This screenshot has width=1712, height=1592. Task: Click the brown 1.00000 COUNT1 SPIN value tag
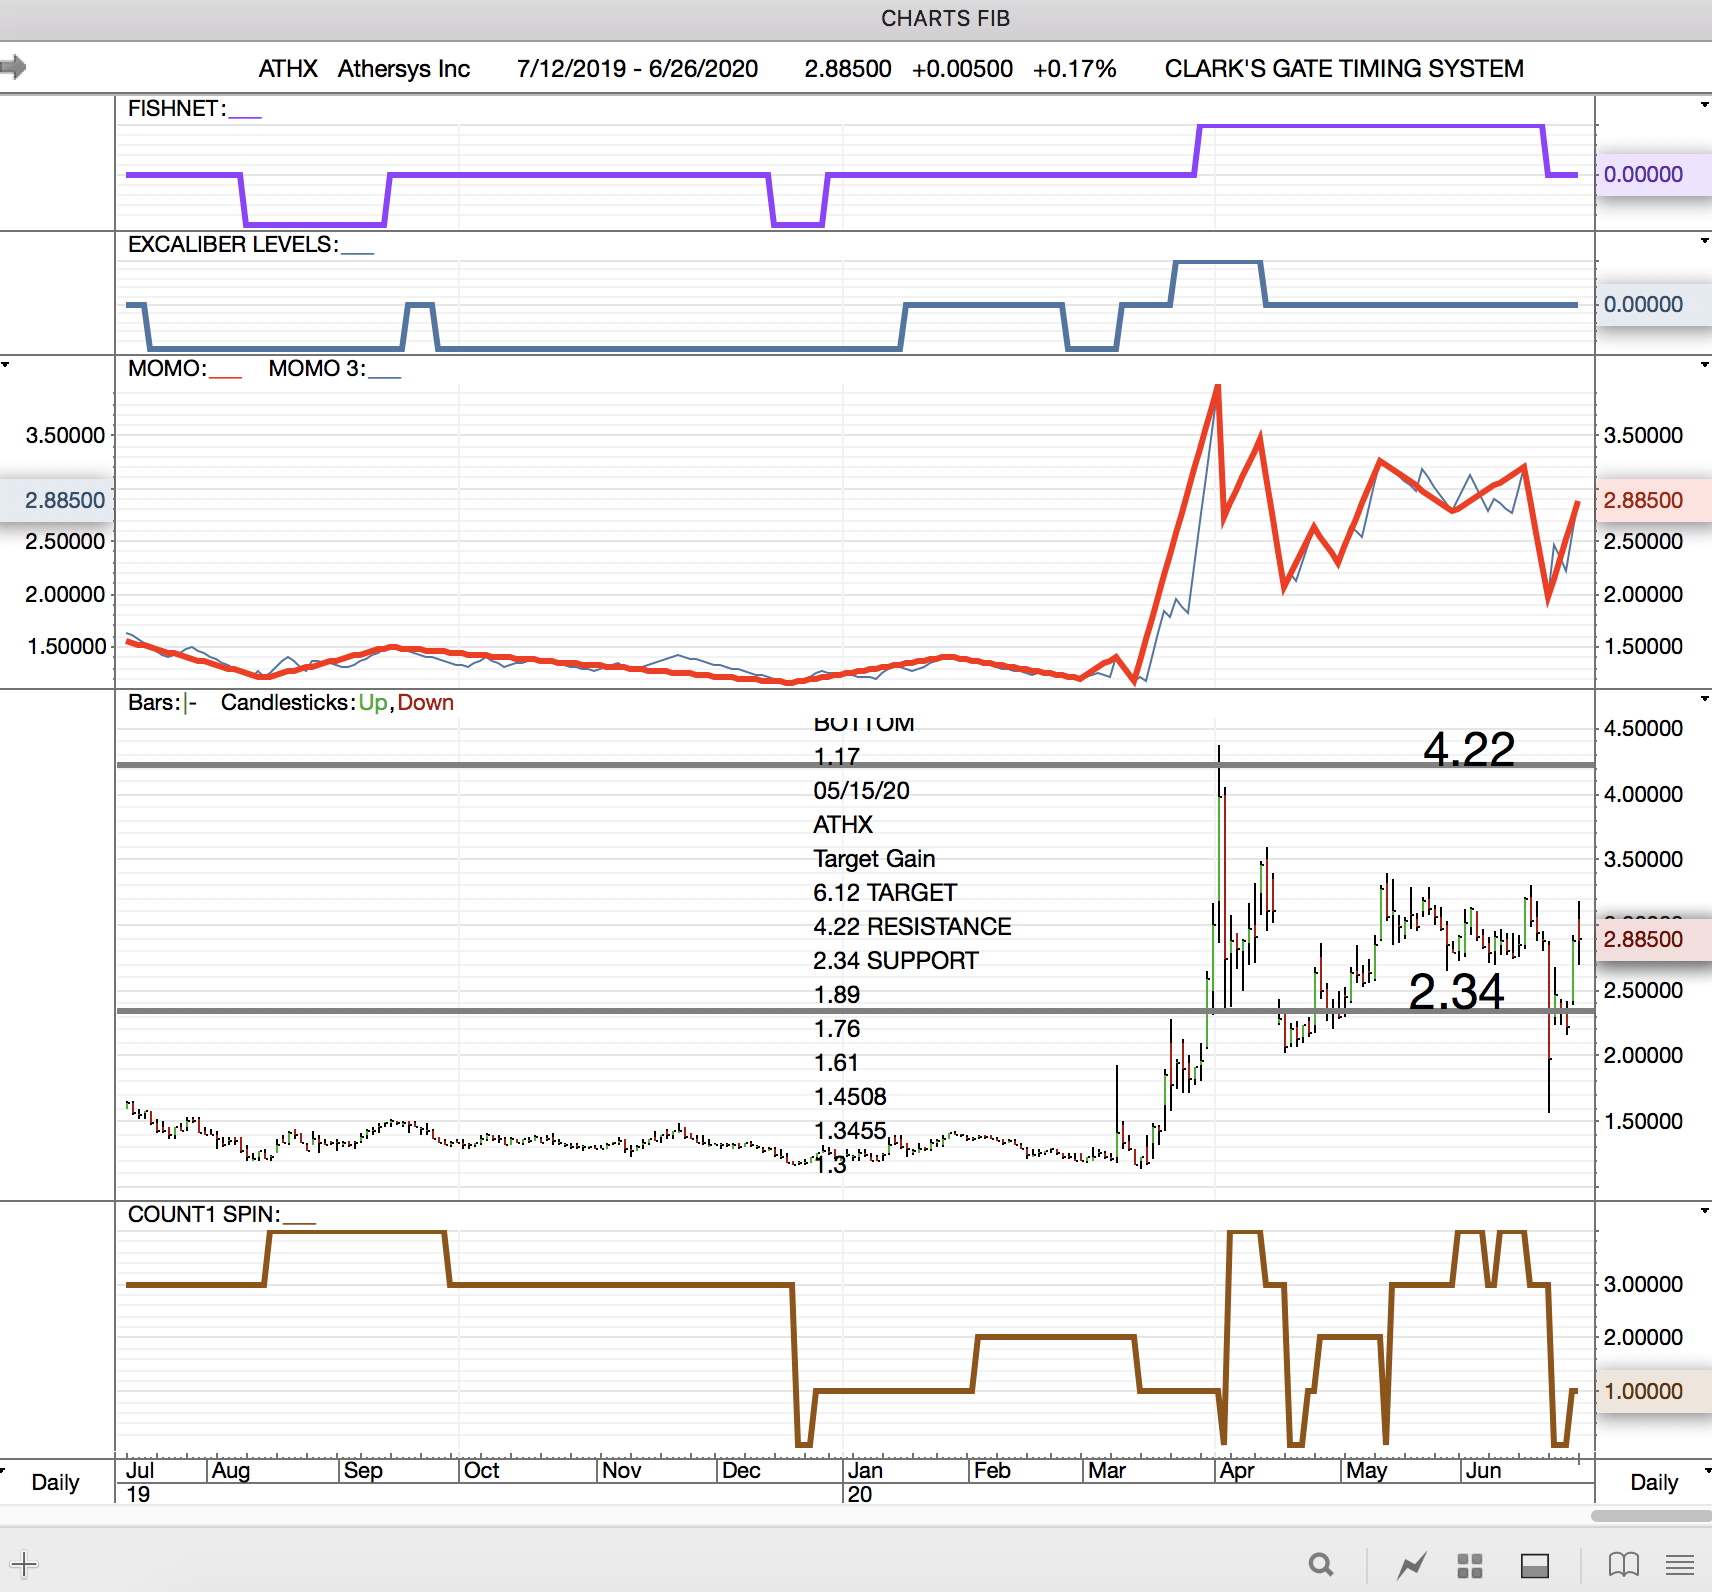tap(1654, 1391)
